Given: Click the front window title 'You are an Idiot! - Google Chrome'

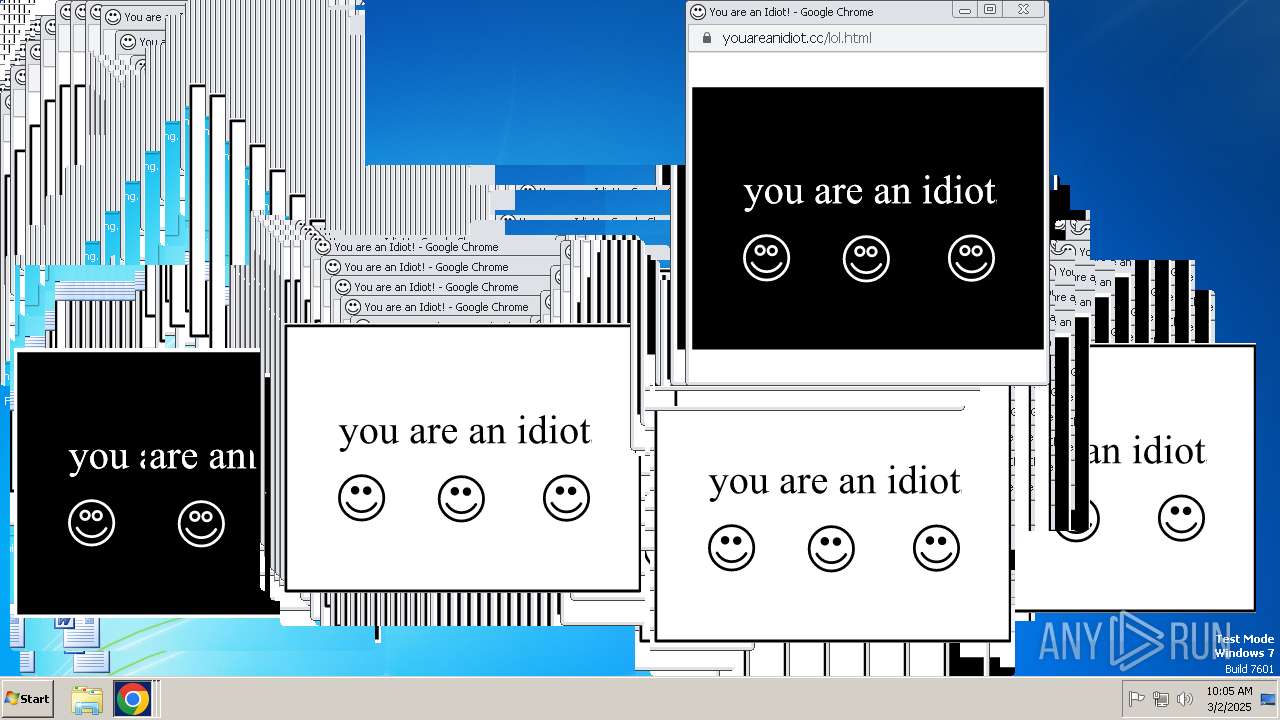Looking at the screenshot, I should (791, 12).
